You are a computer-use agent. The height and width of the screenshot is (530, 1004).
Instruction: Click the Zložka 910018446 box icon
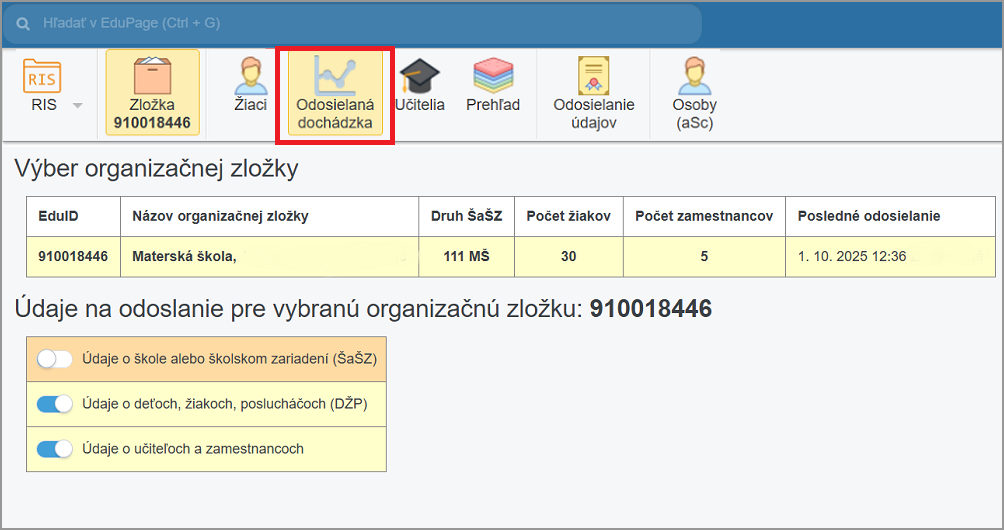(152, 76)
